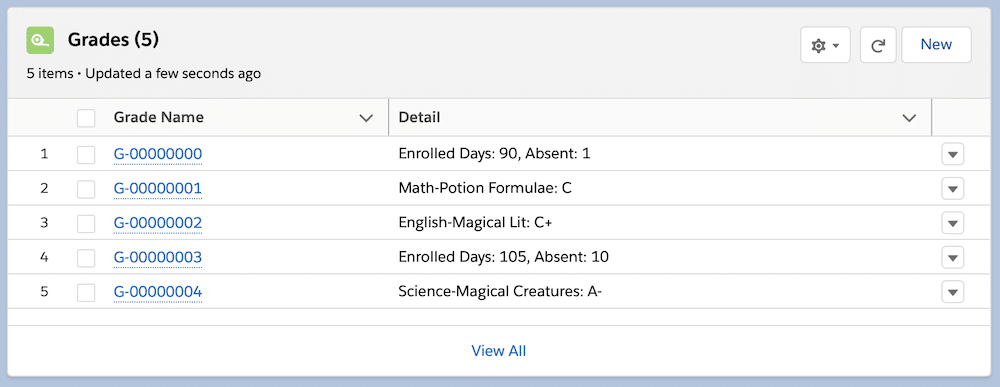1000x387 pixels.
Task: Click the green Grades object icon
Action: (x=40, y=41)
